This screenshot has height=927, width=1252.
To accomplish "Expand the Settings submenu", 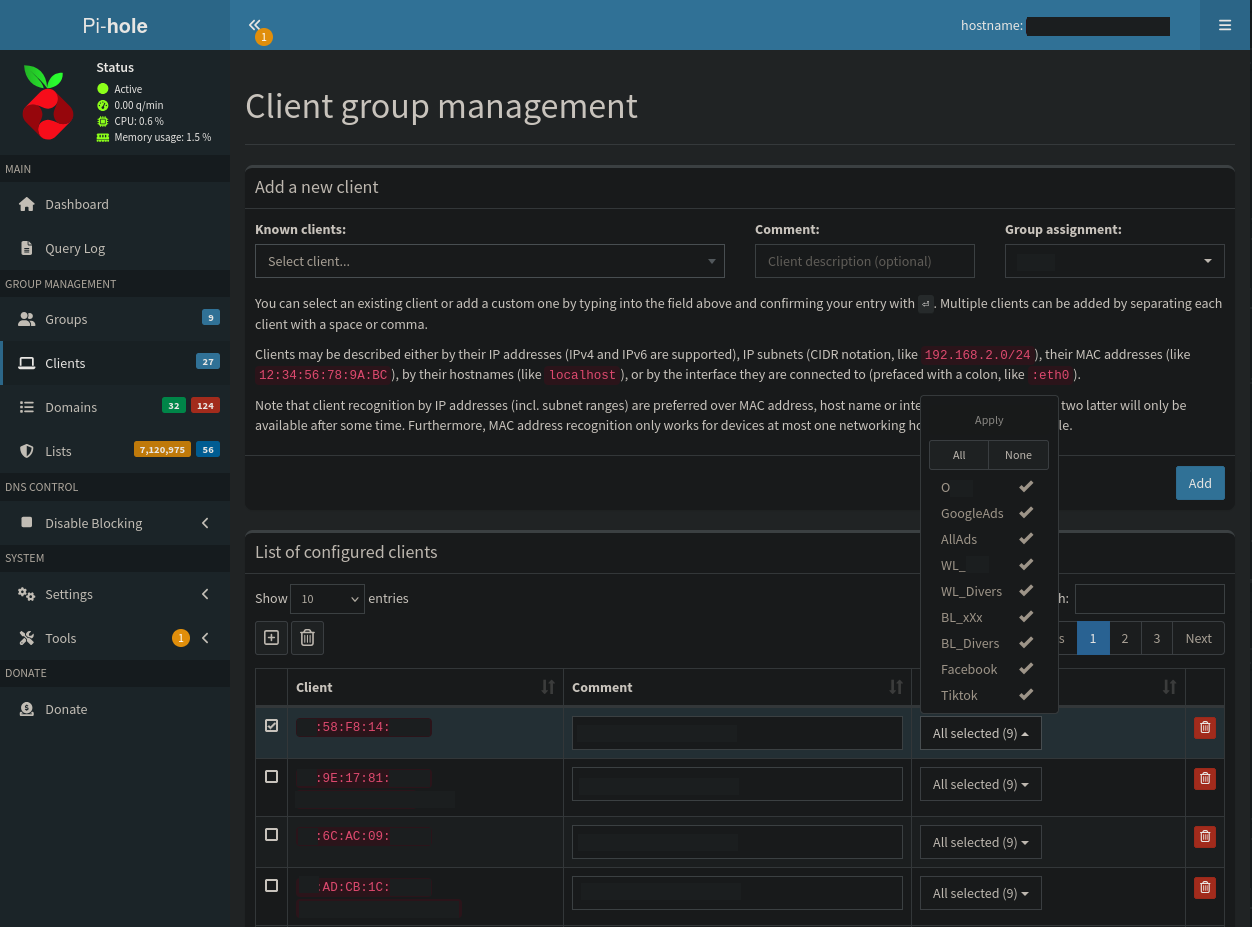I will (x=115, y=594).
